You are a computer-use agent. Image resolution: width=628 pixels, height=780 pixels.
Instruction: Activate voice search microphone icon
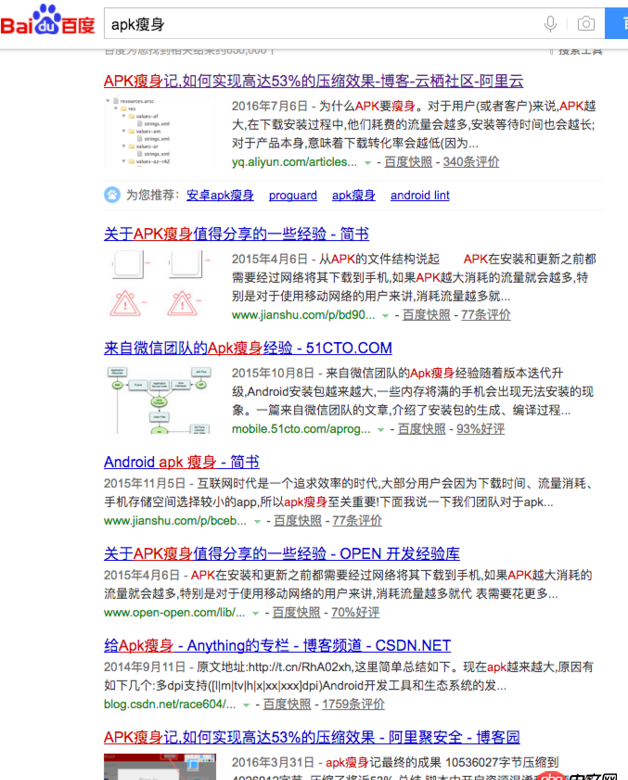tap(550, 23)
